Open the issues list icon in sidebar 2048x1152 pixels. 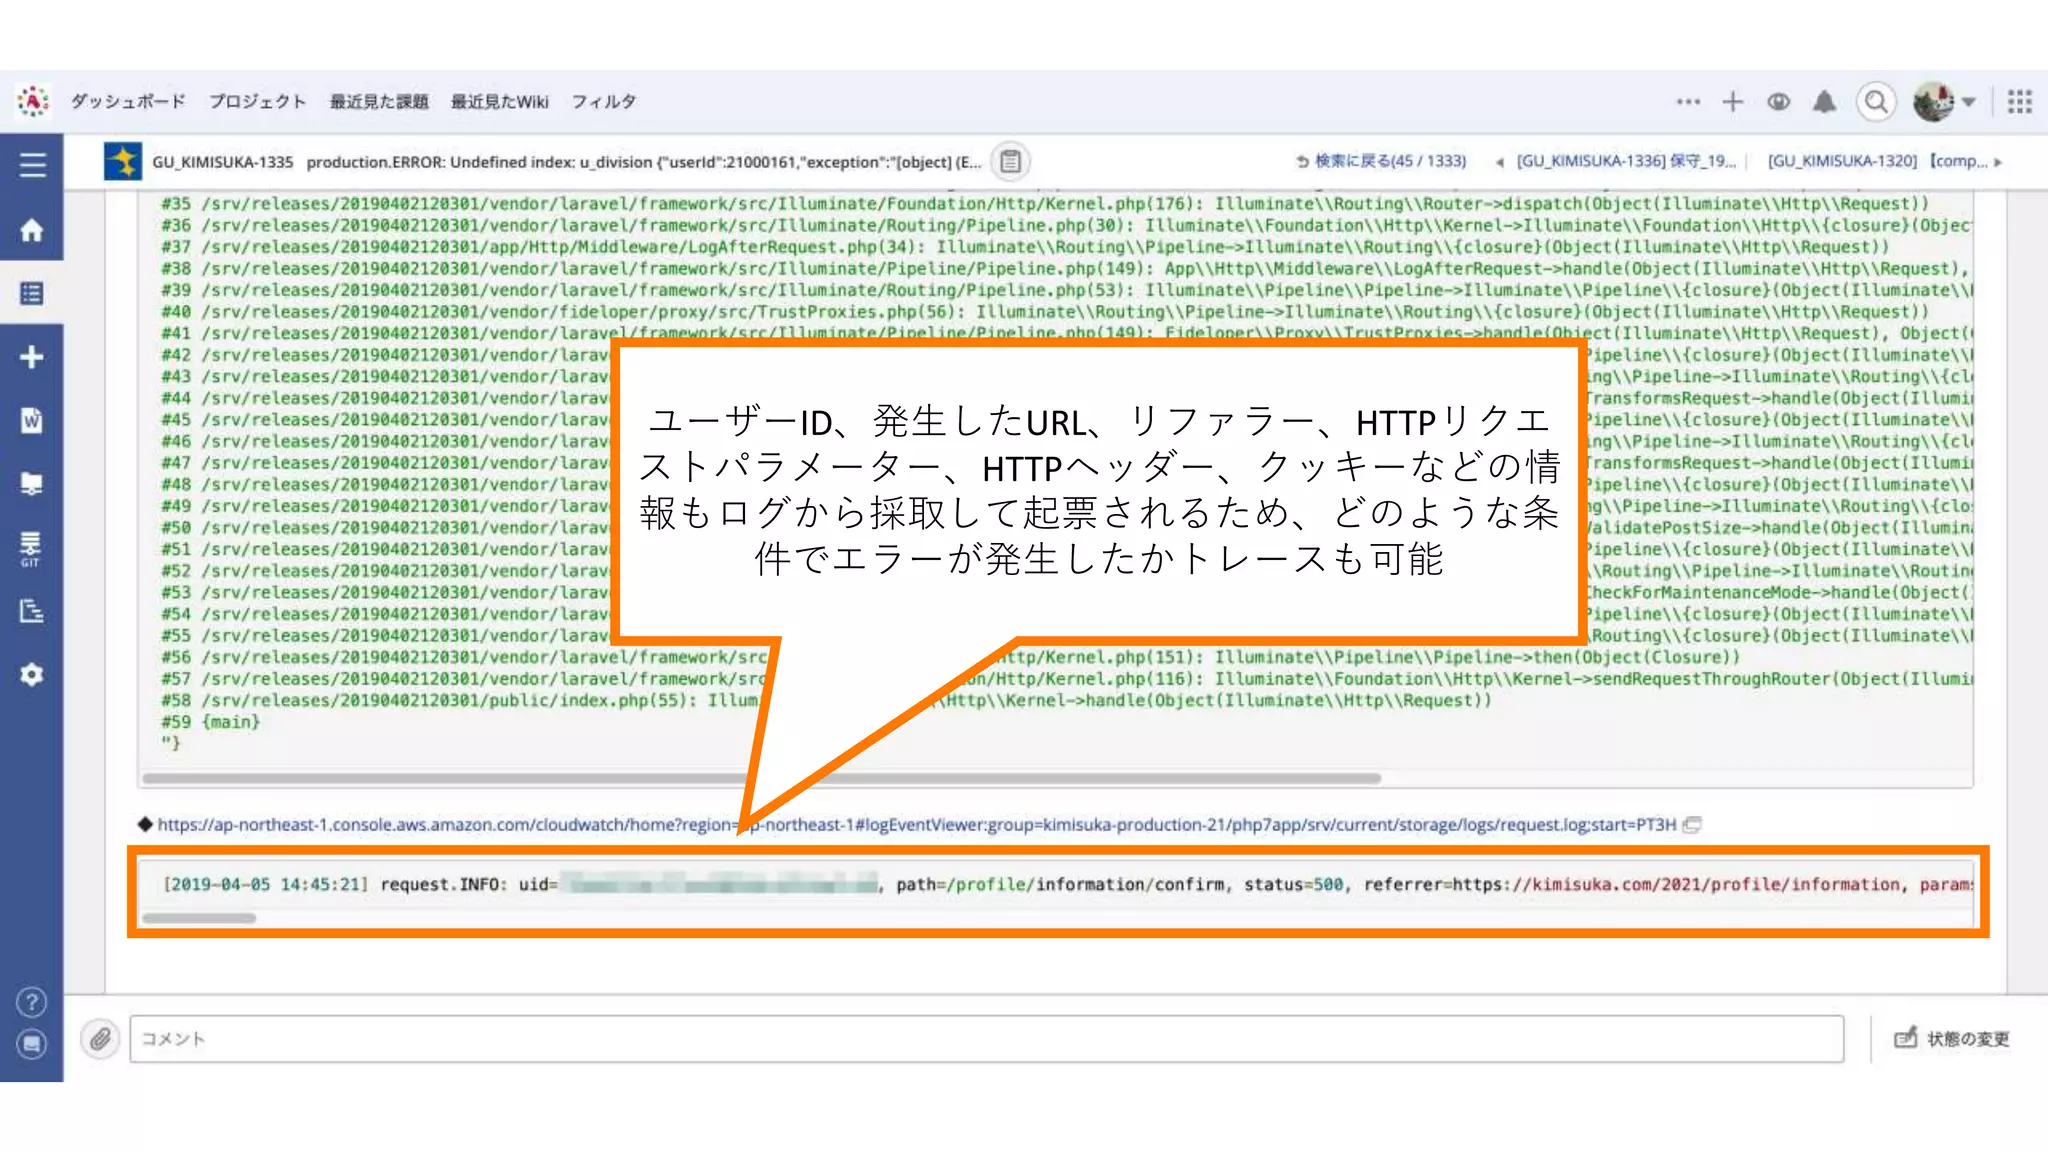[x=32, y=293]
